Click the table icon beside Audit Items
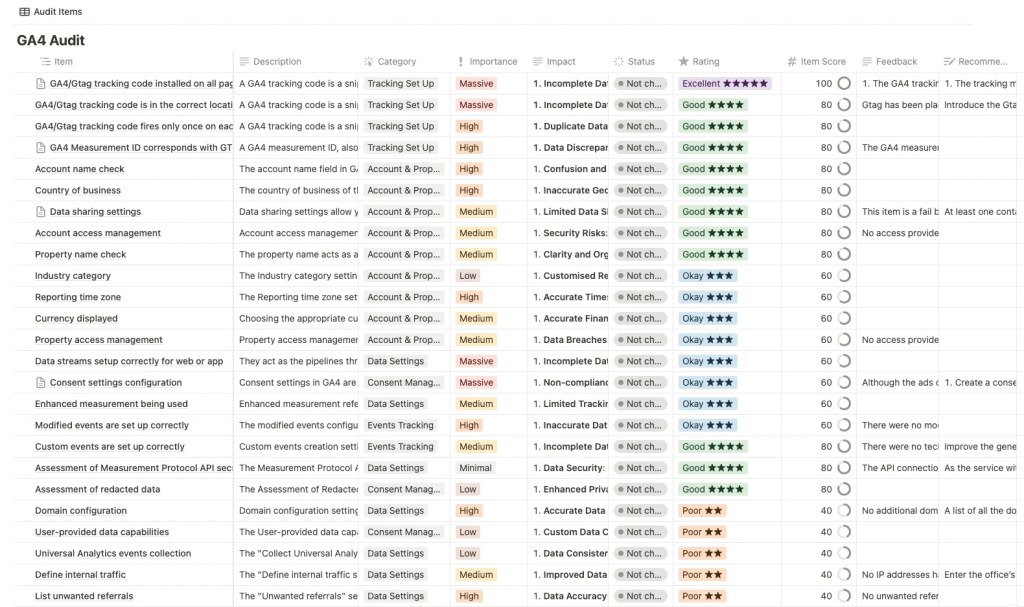The image size is (1024, 607). pyautogui.click(x=25, y=12)
